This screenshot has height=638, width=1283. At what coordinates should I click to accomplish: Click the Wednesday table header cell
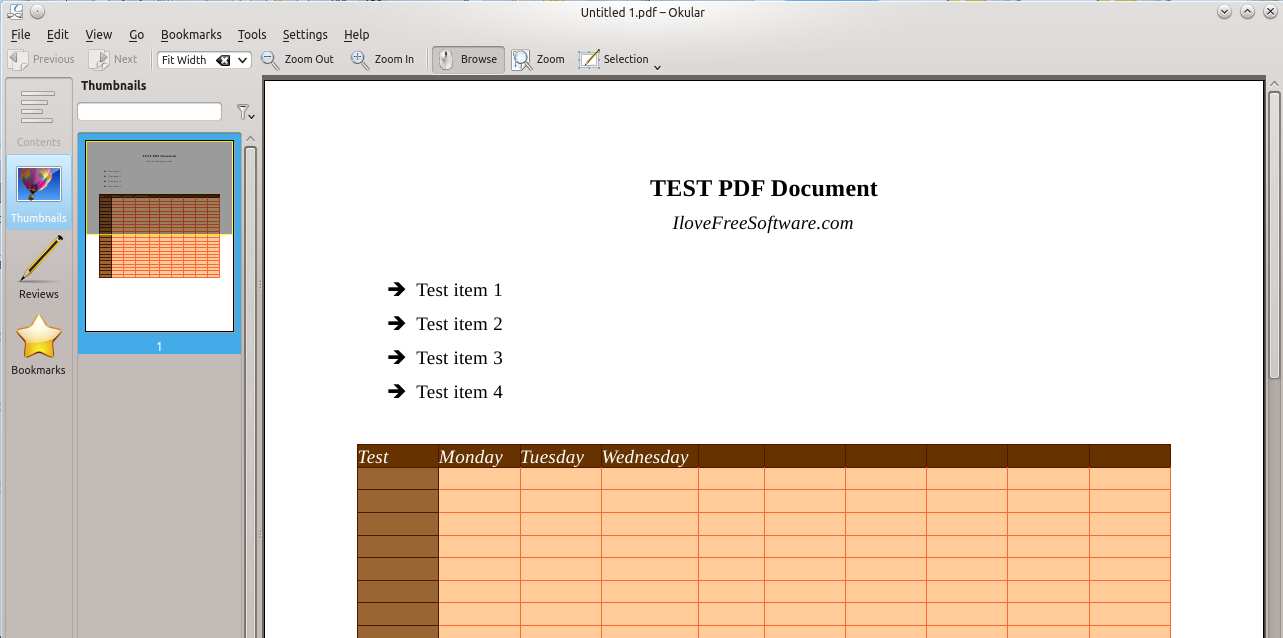click(x=650, y=456)
